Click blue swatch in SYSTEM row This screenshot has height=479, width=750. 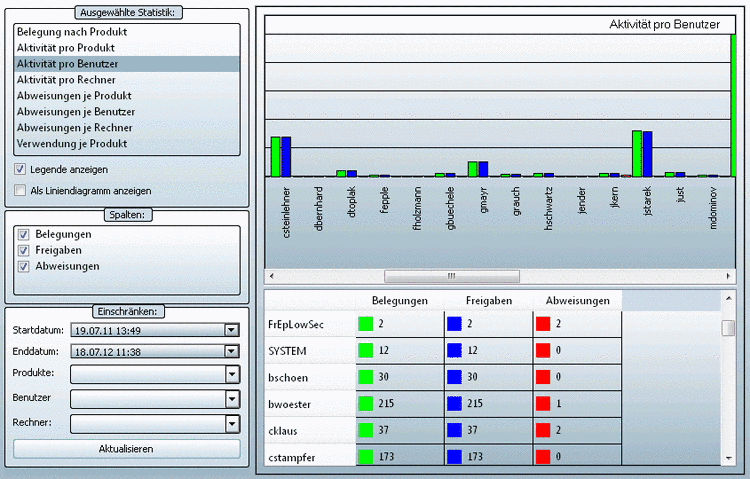point(454,351)
